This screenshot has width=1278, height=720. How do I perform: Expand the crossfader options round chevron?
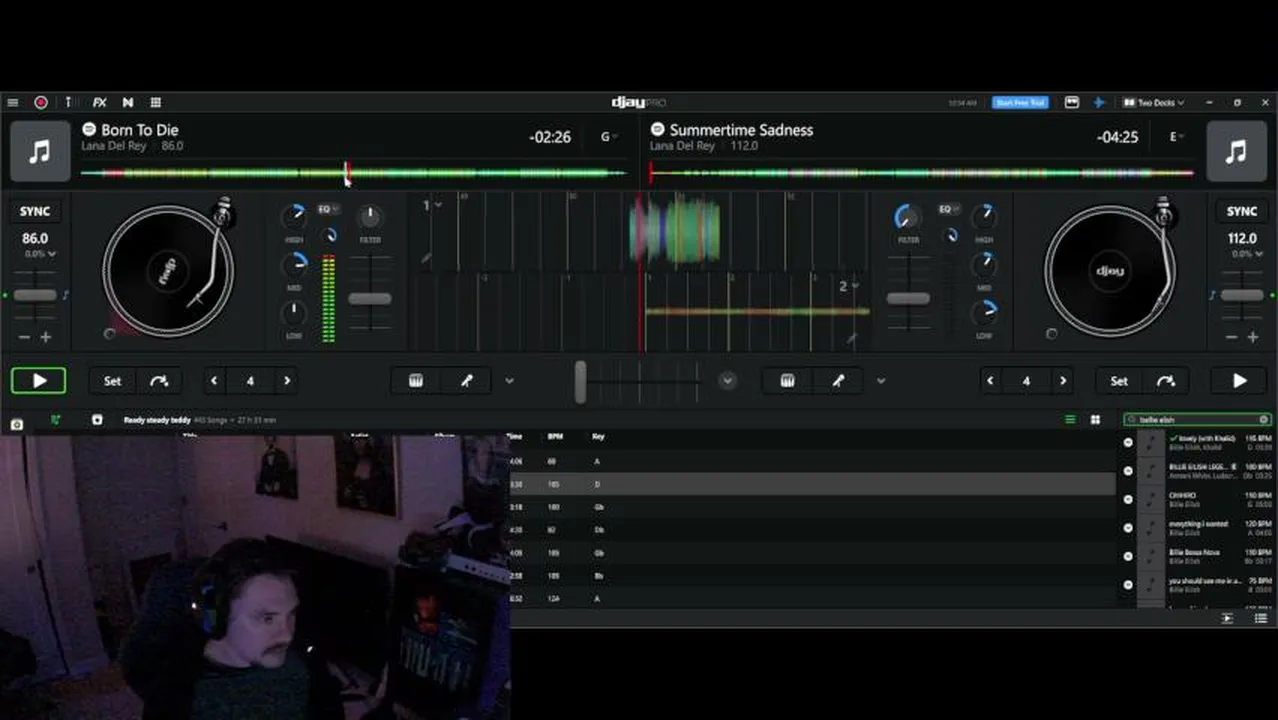727,381
